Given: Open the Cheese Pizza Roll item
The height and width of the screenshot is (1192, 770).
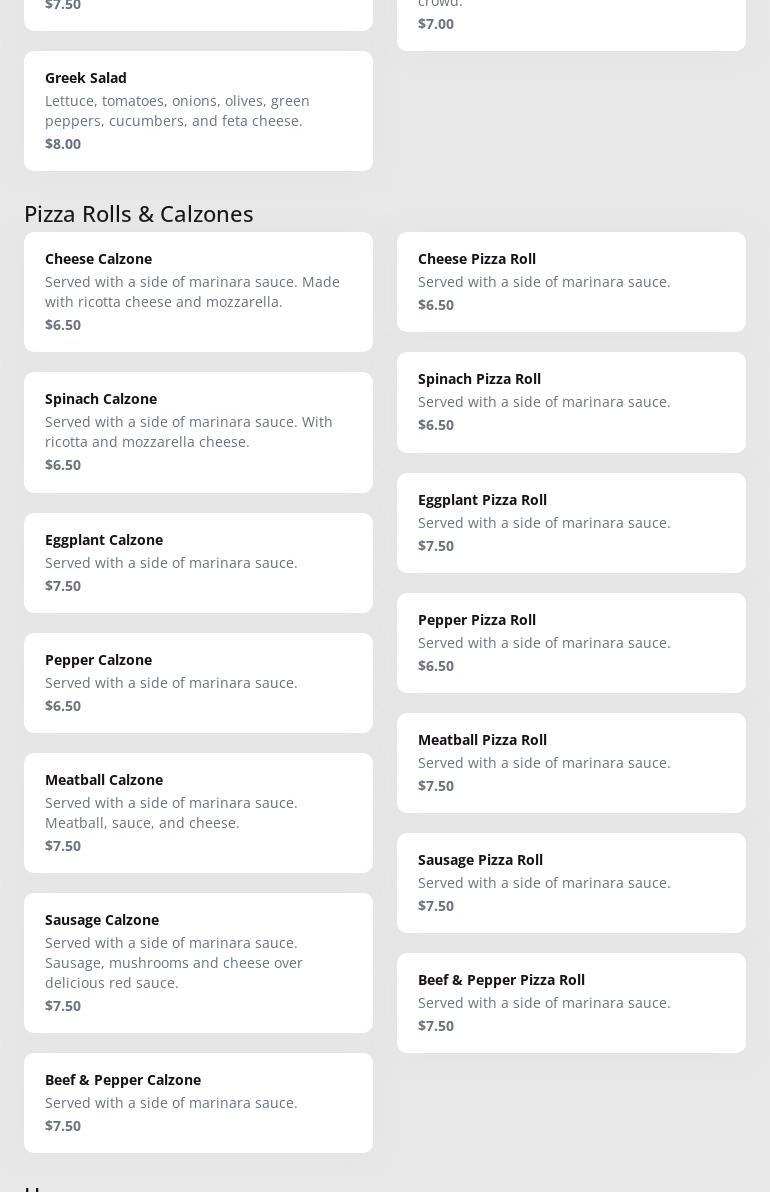Looking at the screenshot, I should [x=571, y=281].
